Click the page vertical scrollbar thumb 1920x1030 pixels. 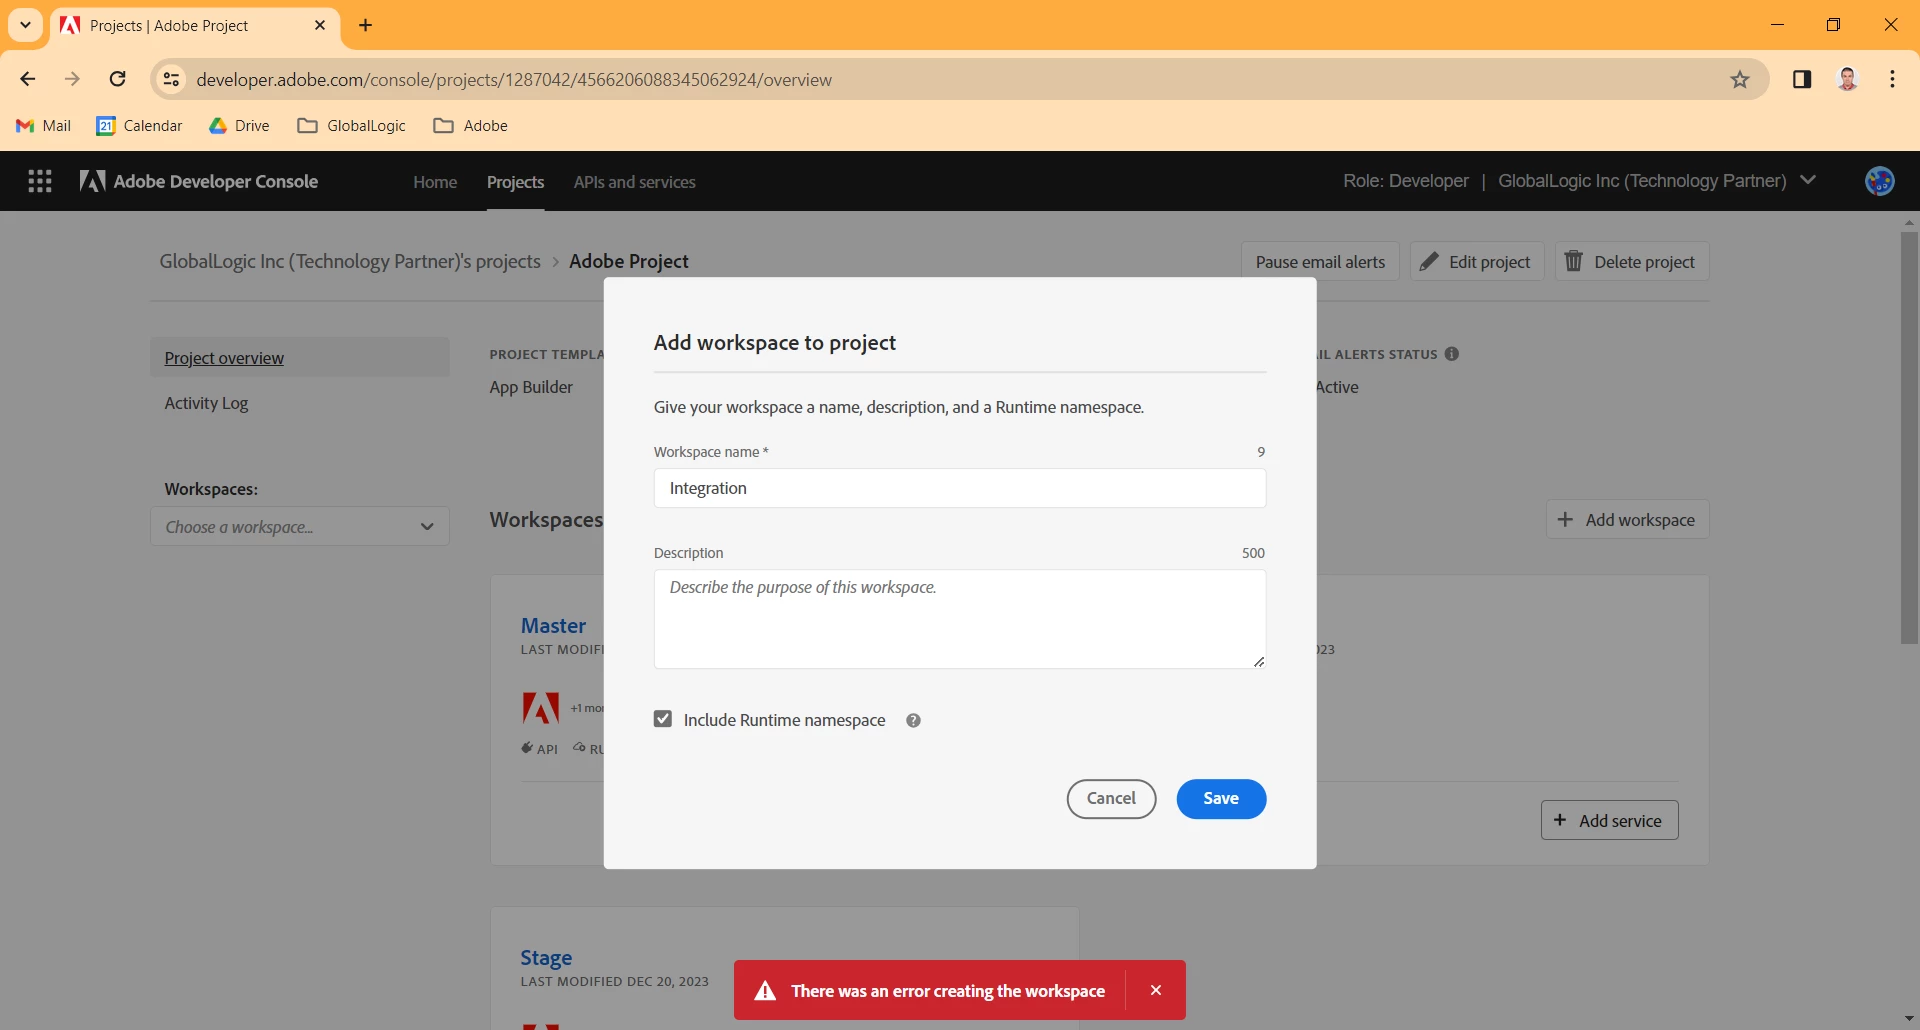point(1909,438)
